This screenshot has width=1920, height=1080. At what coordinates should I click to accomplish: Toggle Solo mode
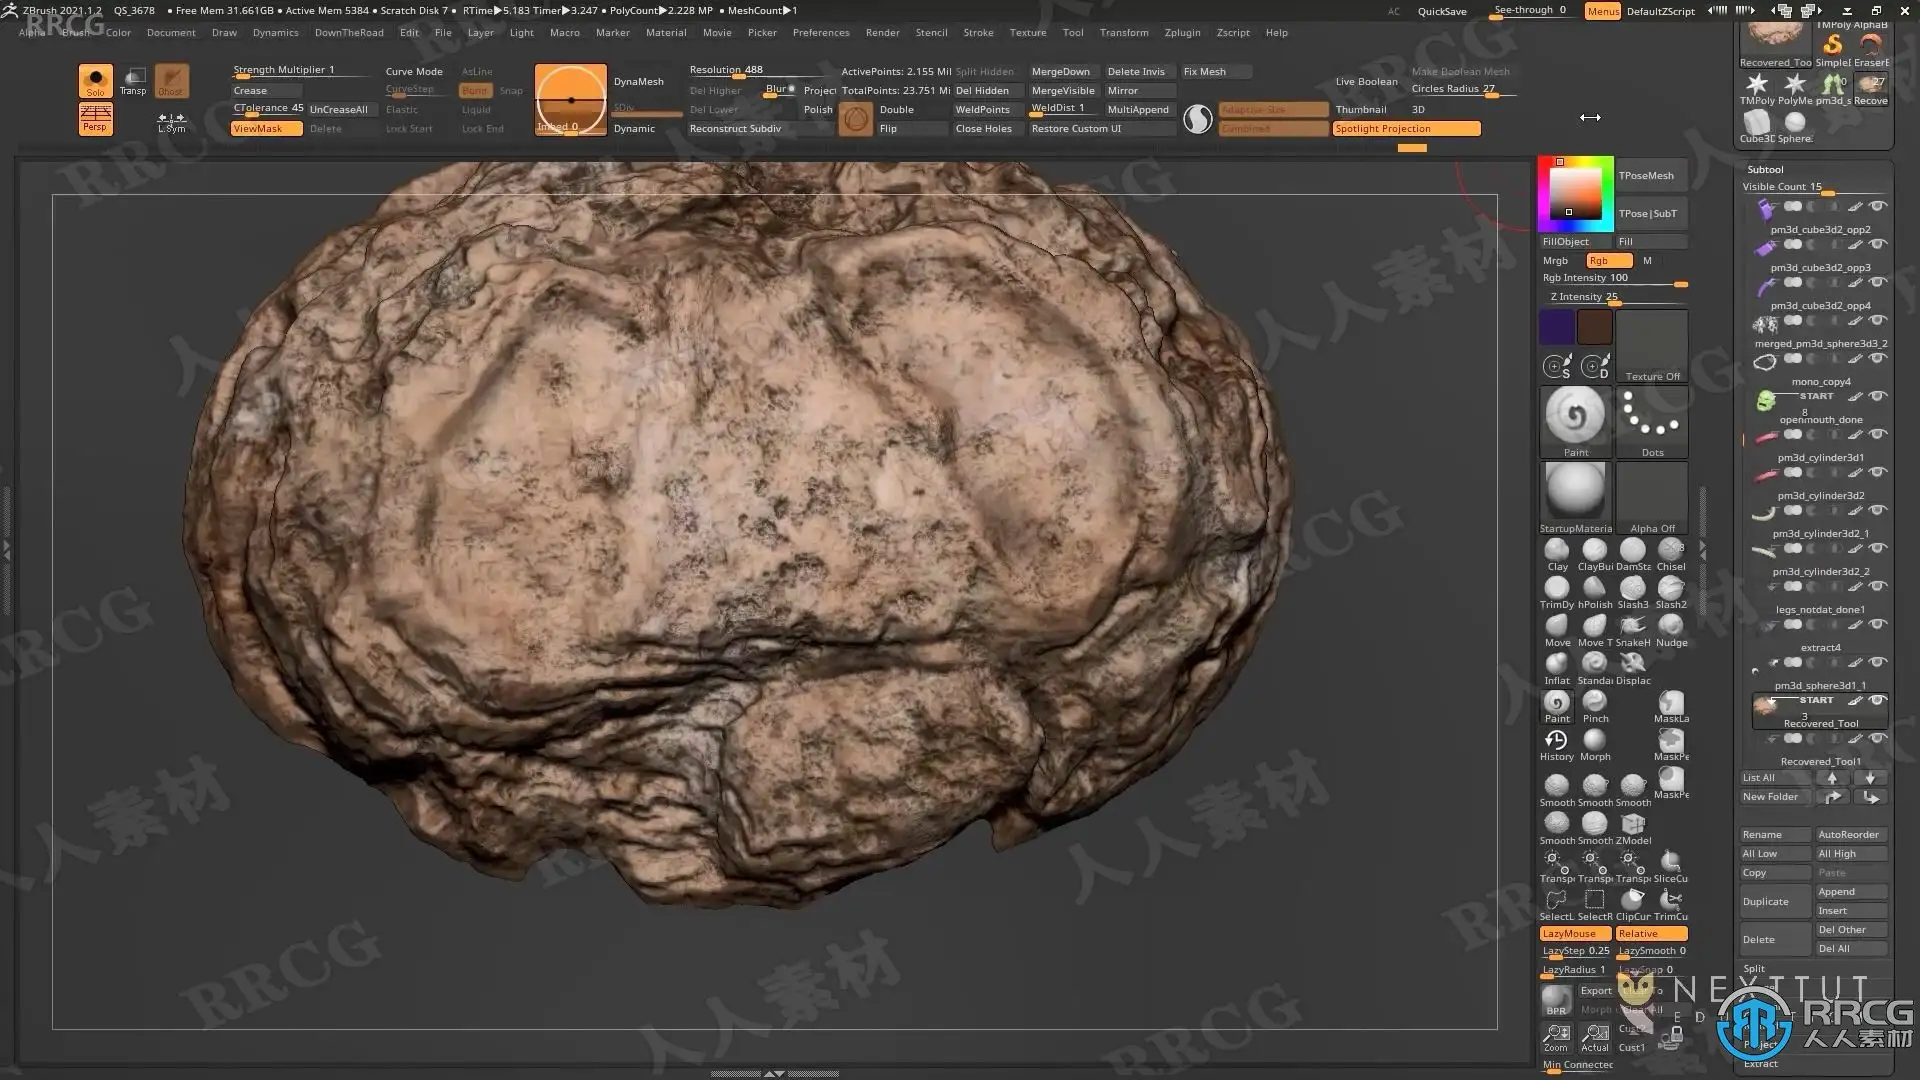tap(95, 81)
